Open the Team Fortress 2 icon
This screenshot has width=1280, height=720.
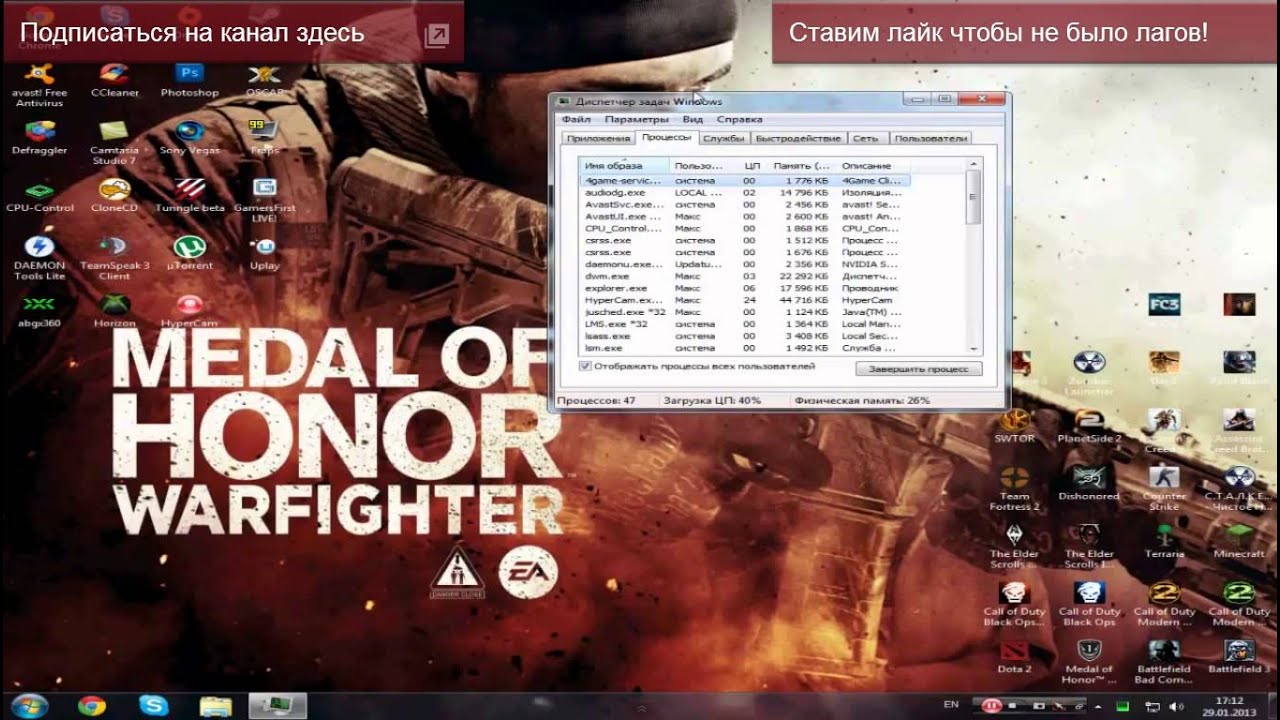click(x=1014, y=488)
